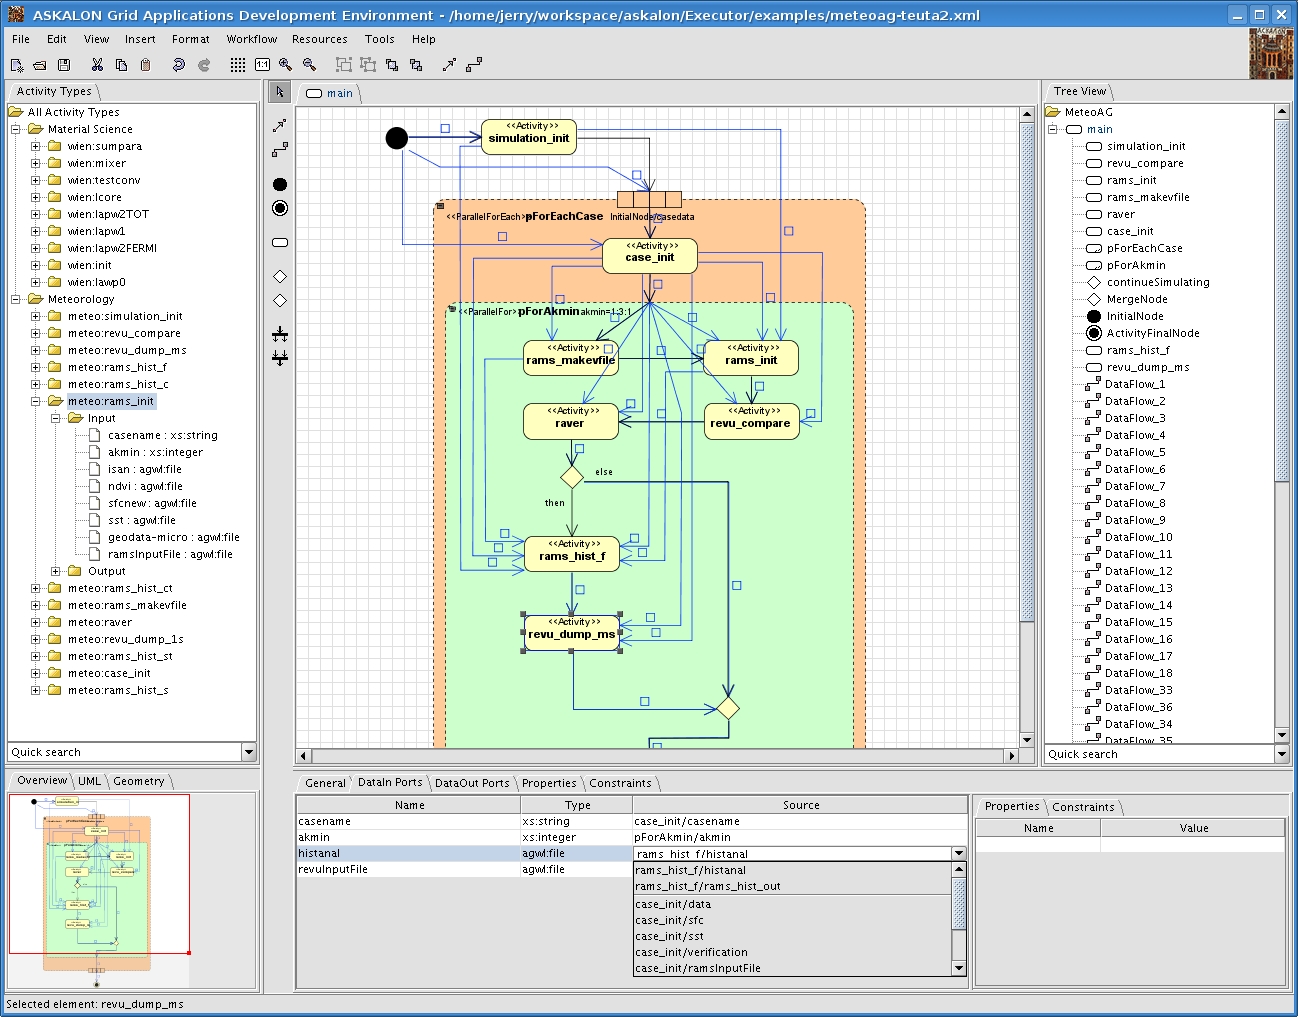Select the revu_compare activity node on canvas
Screen dimensions: 1298x1017
[751, 421]
